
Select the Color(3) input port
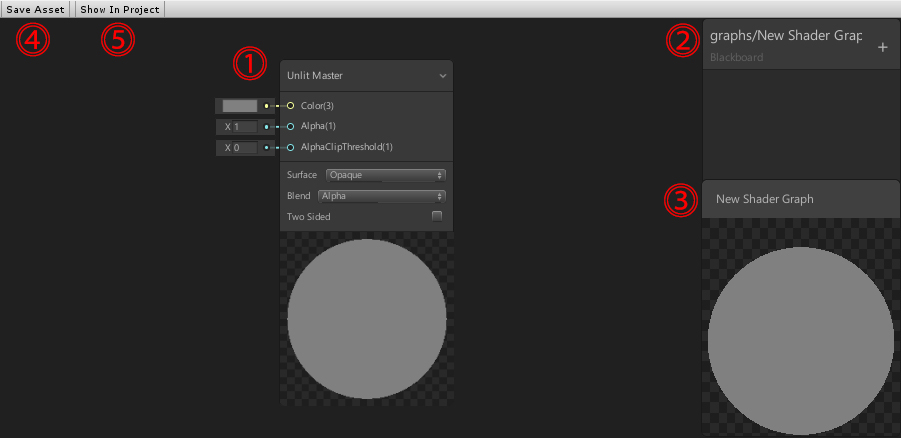tap(291, 106)
